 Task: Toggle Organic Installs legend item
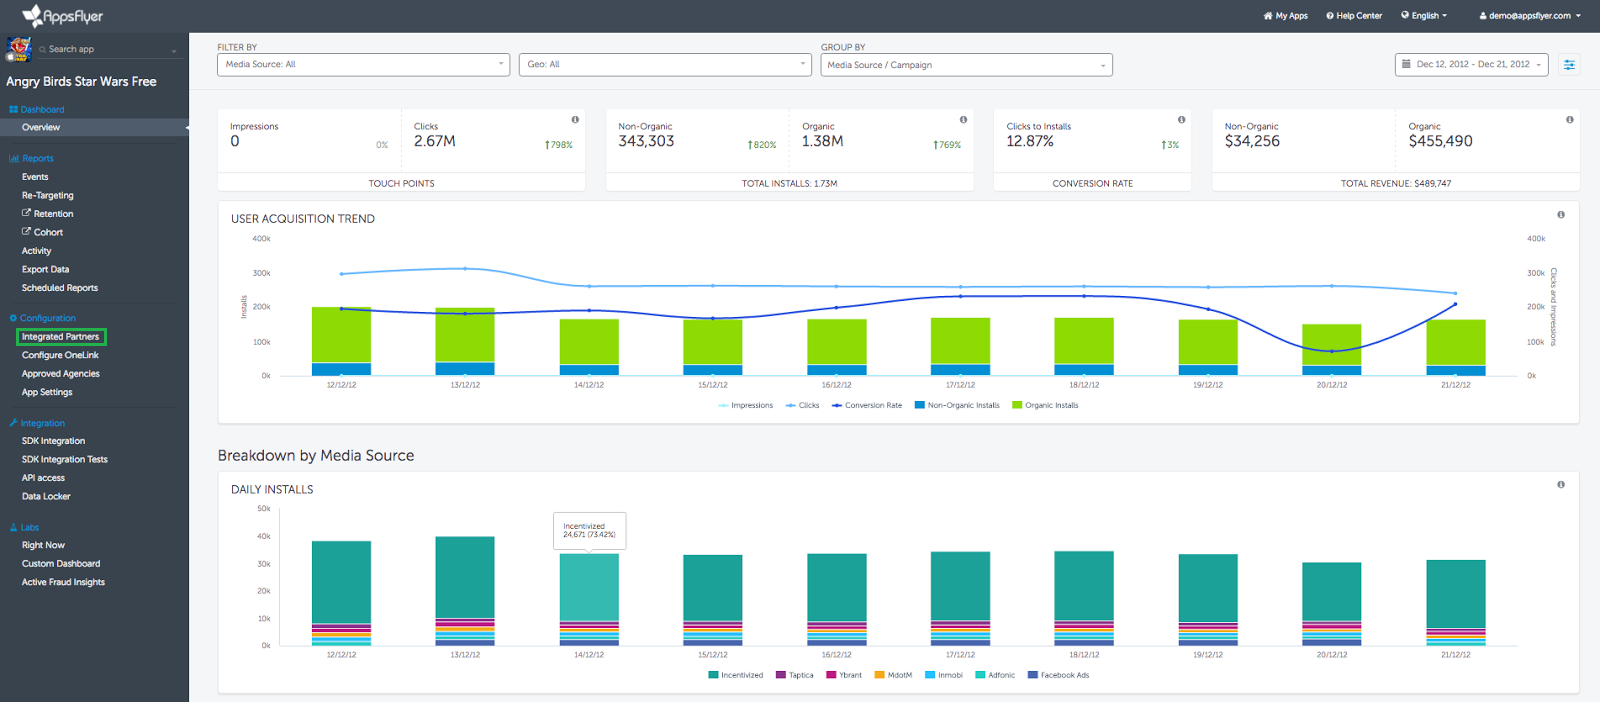pyautogui.click(x=1045, y=406)
